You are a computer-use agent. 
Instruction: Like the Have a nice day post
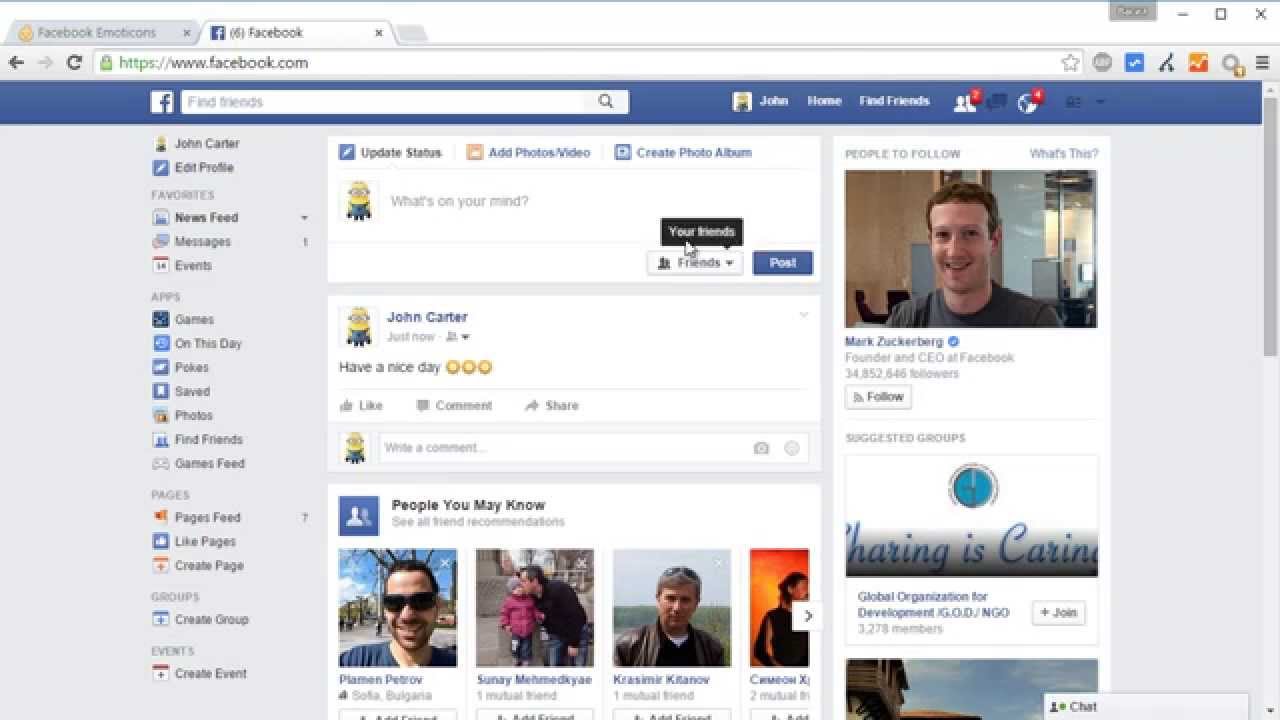[361, 405]
